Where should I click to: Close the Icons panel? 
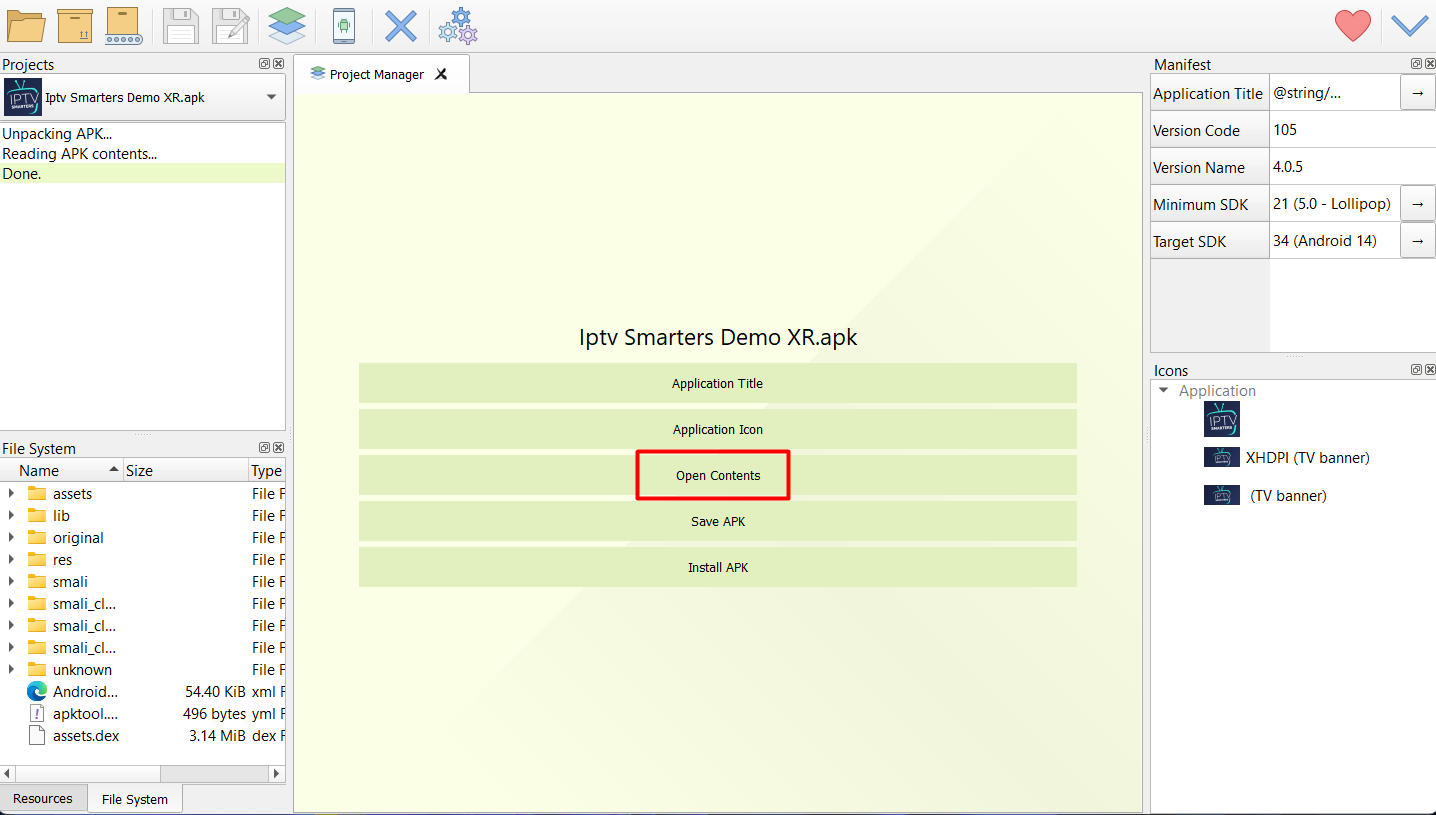[1430, 370]
